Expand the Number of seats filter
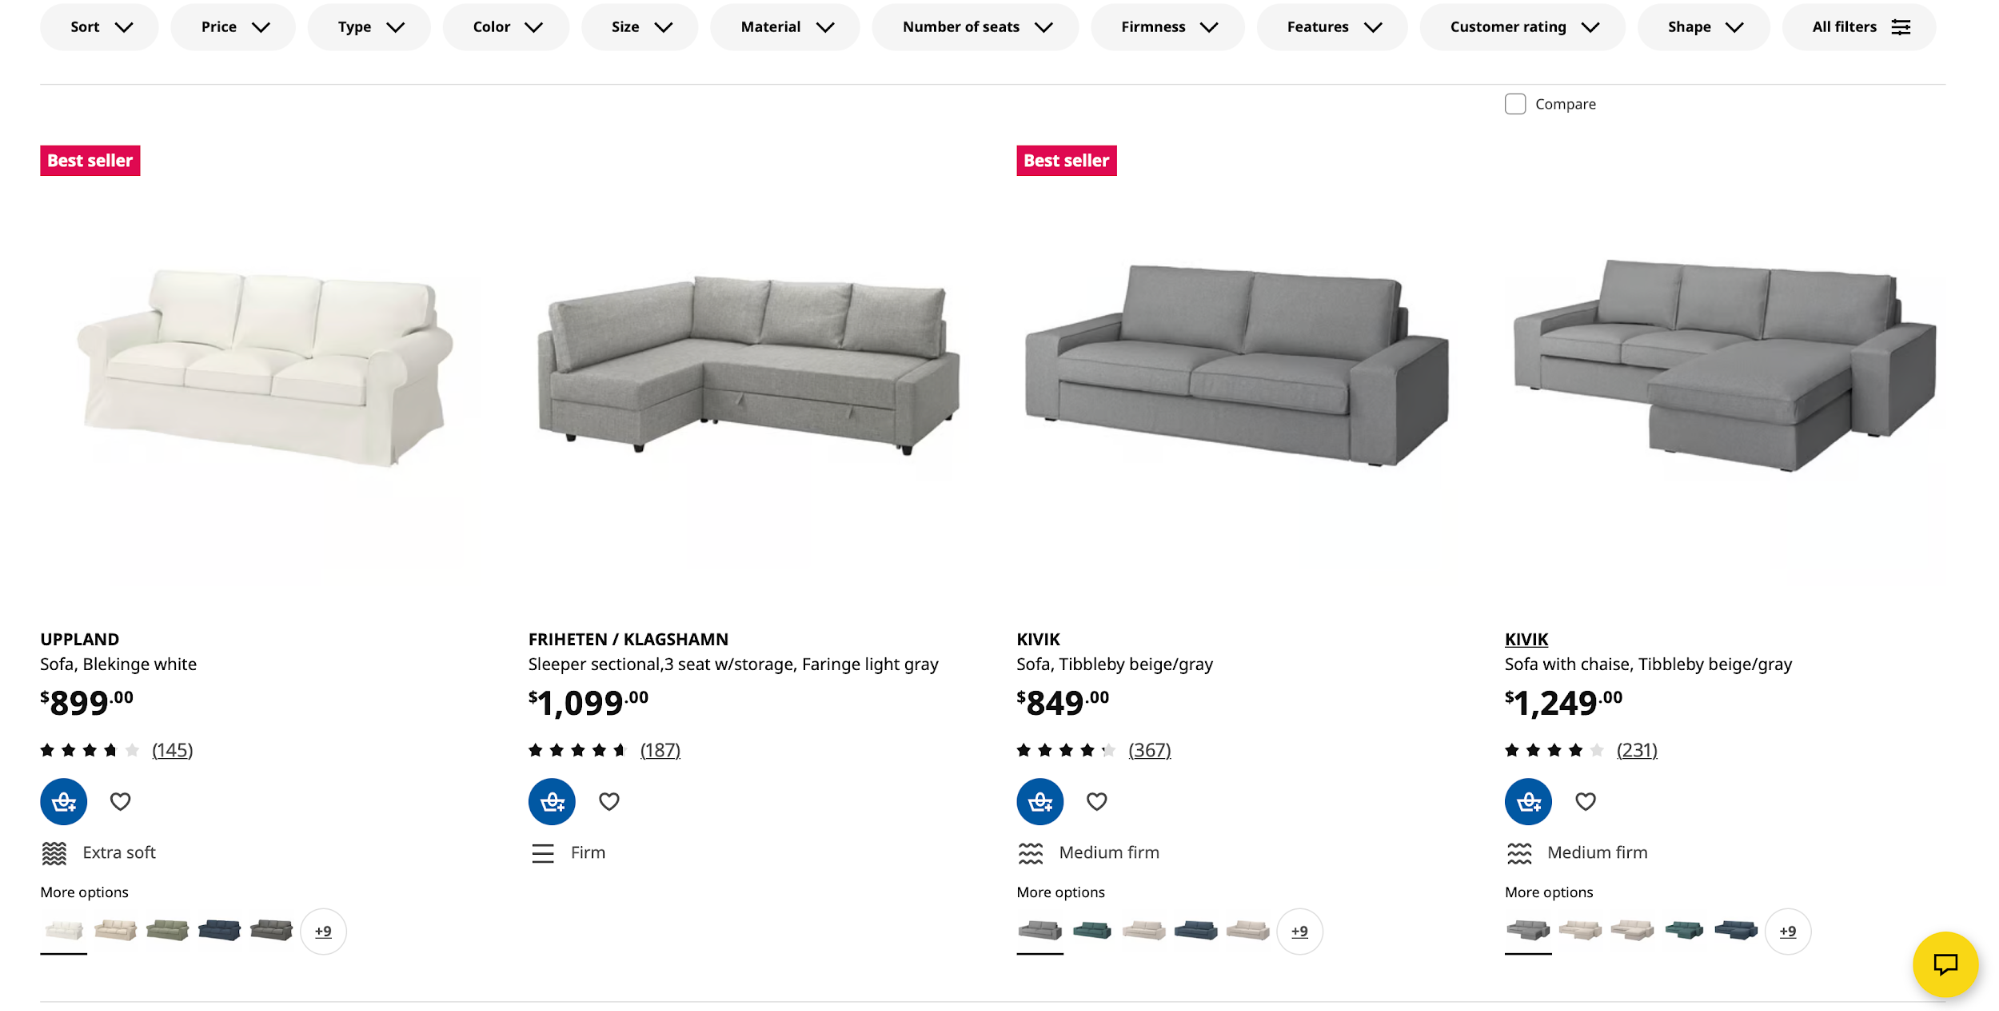 tap(975, 27)
